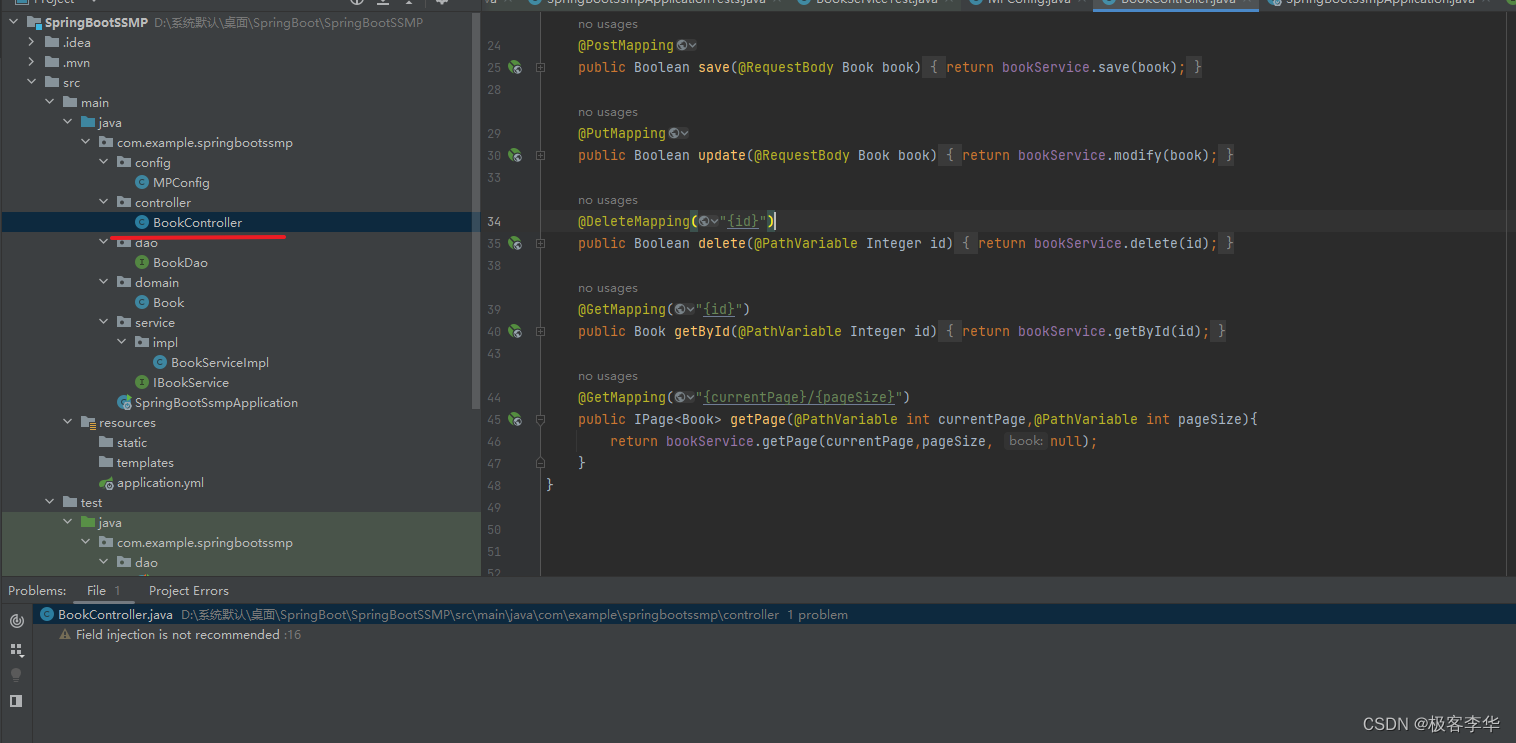
Task: Collapse the controller folder in project tree
Action: tap(104, 203)
